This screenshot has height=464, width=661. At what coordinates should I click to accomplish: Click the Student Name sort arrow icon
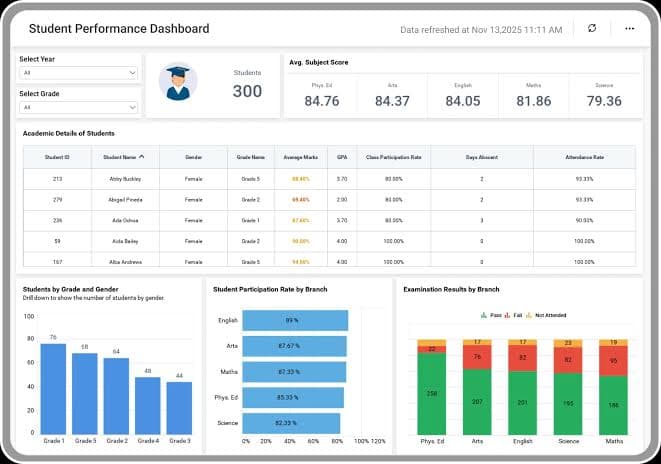click(142, 157)
